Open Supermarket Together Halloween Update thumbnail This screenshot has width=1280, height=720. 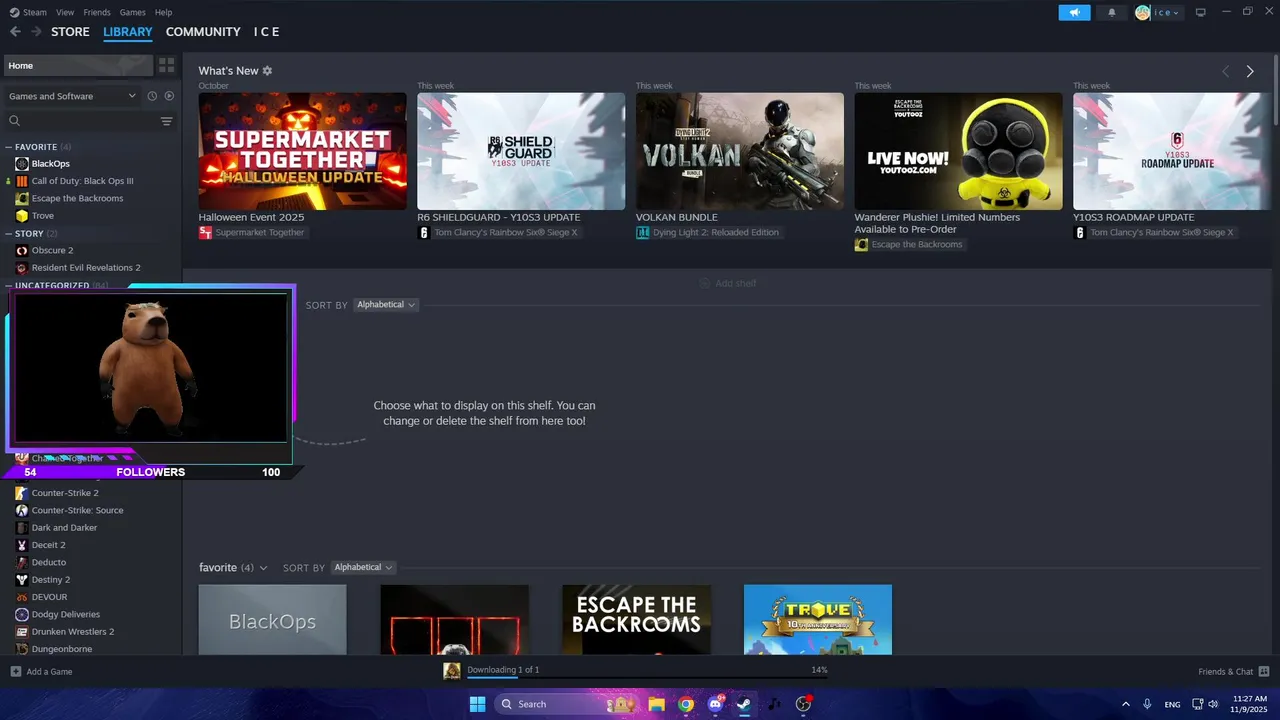302,151
